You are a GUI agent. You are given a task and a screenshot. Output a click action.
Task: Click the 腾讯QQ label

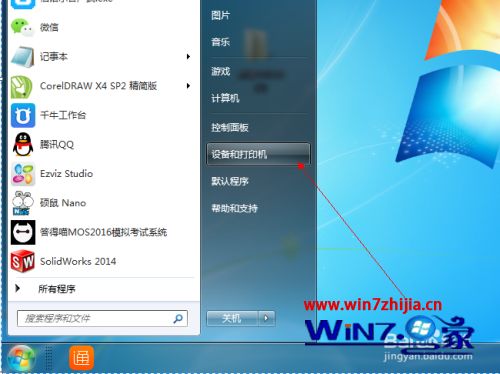[57, 145]
